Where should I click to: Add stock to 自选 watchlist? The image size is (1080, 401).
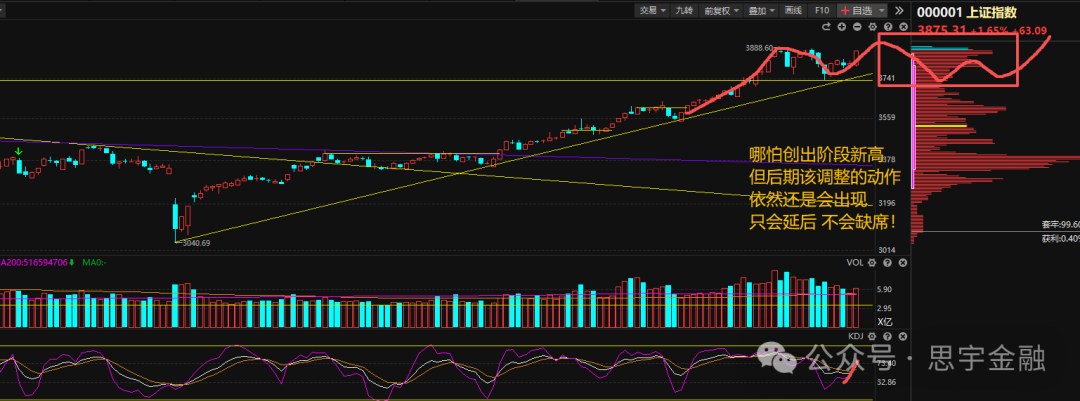point(857,10)
